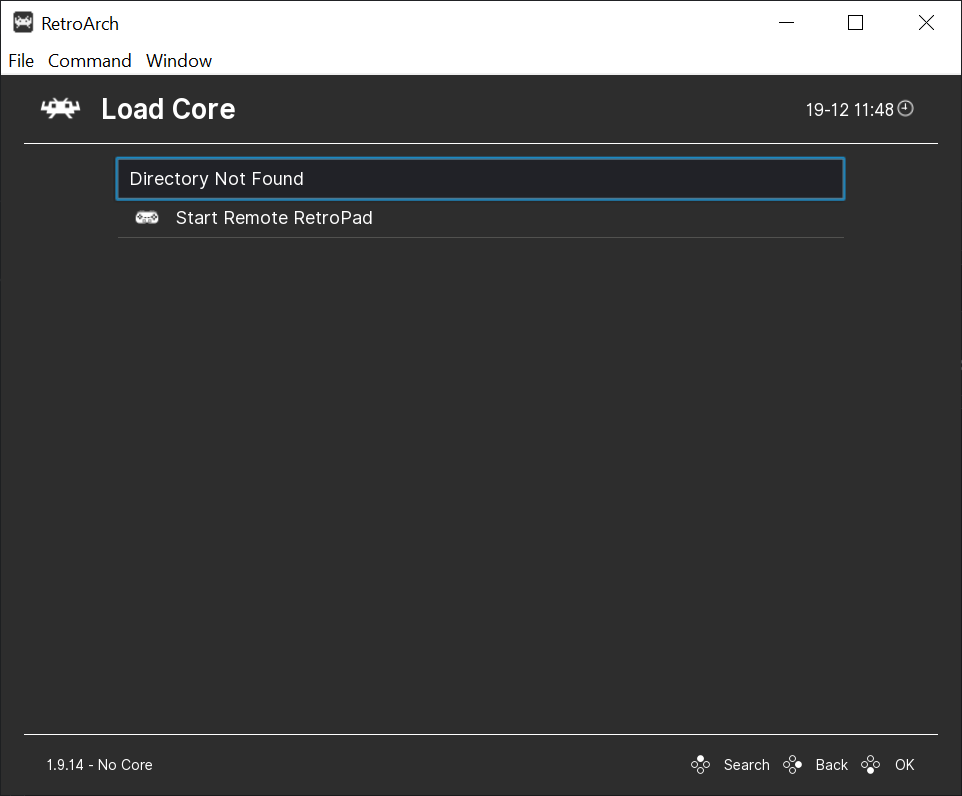Screen dimensions: 962x796
Task: Launch Start Remote RetroPad
Action: point(273,217)
